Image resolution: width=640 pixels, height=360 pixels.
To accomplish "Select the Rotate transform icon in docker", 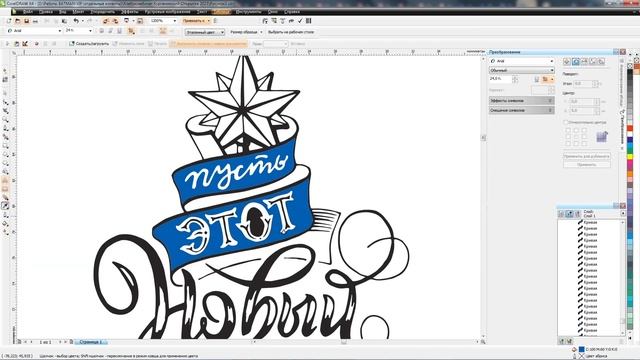I will tap(576, 61).
